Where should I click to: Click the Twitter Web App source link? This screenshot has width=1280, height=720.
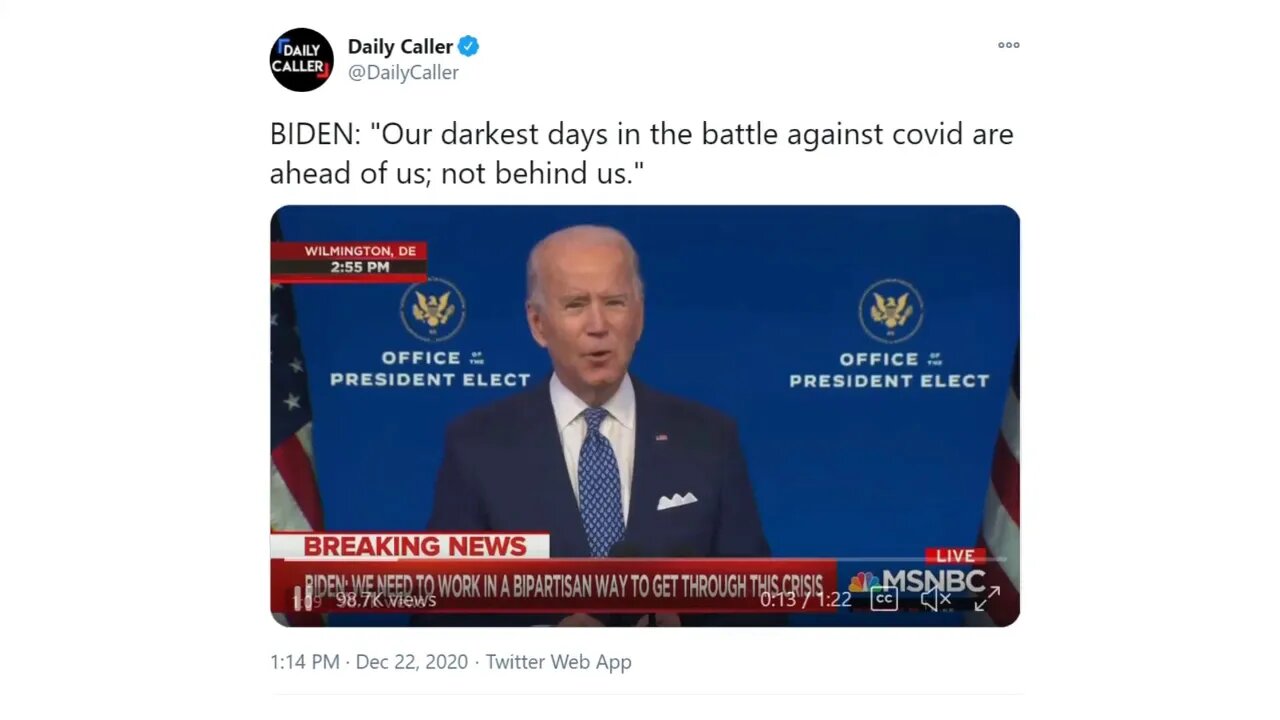coord(559,662)
